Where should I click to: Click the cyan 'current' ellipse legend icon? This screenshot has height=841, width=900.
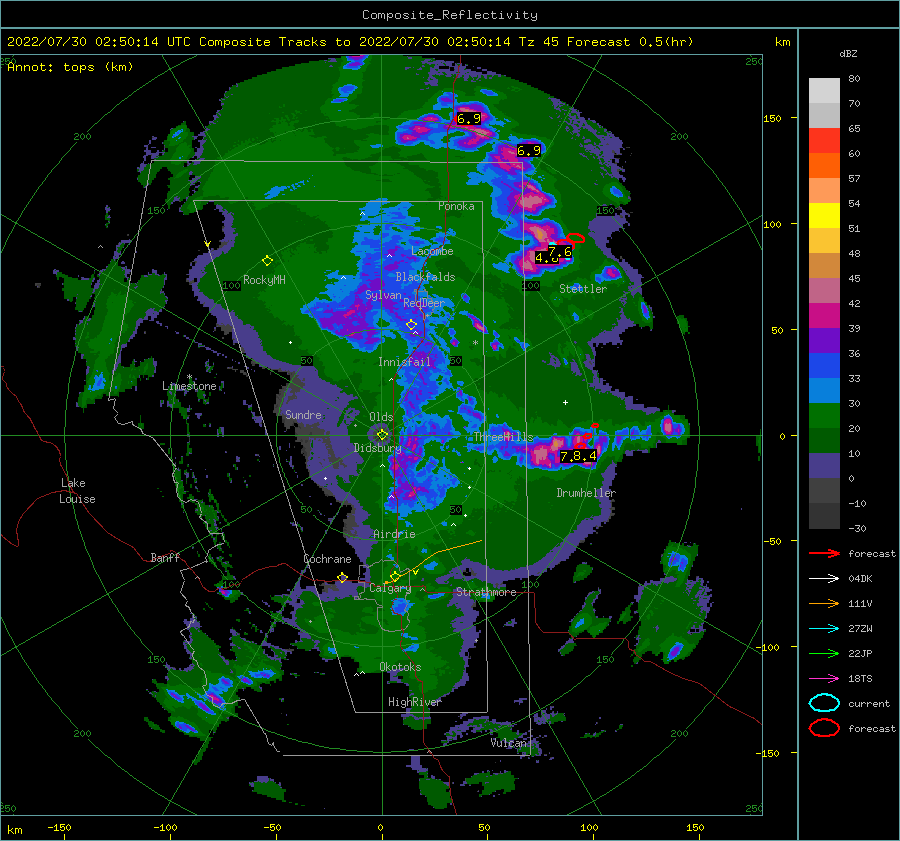824,703
